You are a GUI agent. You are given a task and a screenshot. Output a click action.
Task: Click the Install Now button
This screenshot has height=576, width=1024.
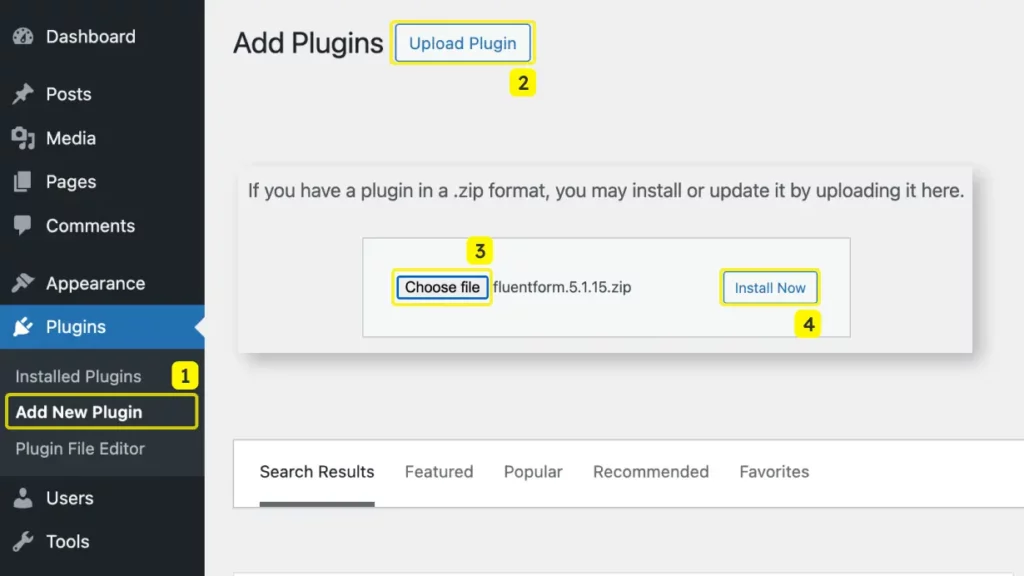770,288
